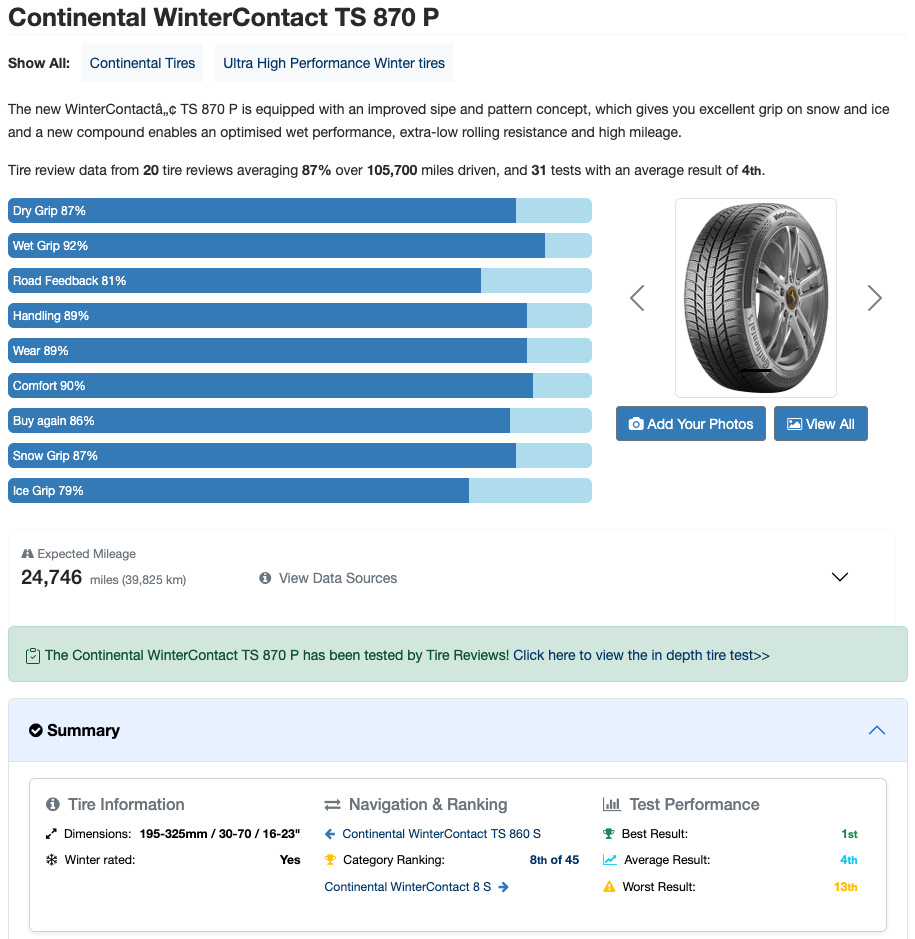Collapse the Summary section chevron
The height and width of the screenshot is (939, 915).
point(876,730)
